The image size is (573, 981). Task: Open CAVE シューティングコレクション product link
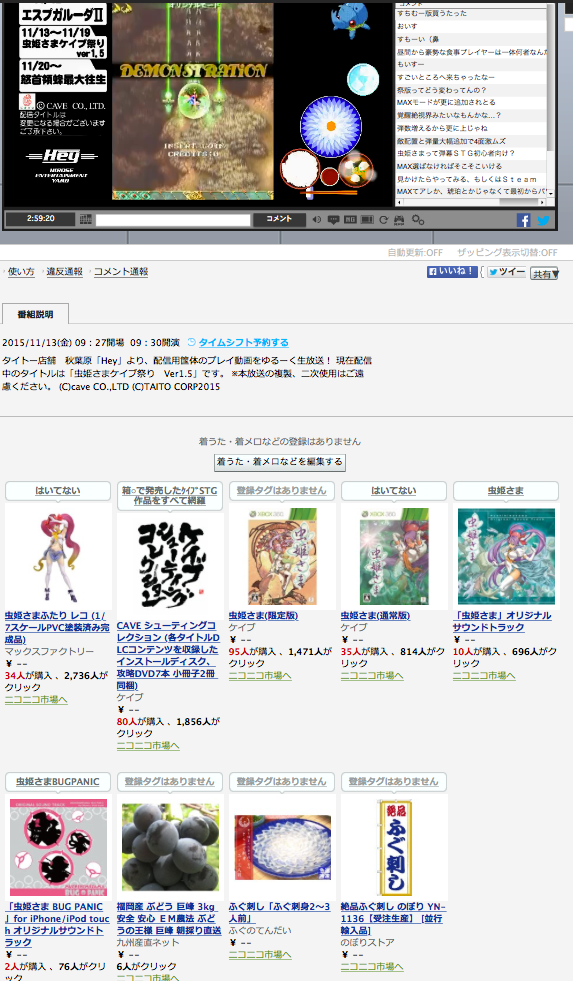[168, 655]
